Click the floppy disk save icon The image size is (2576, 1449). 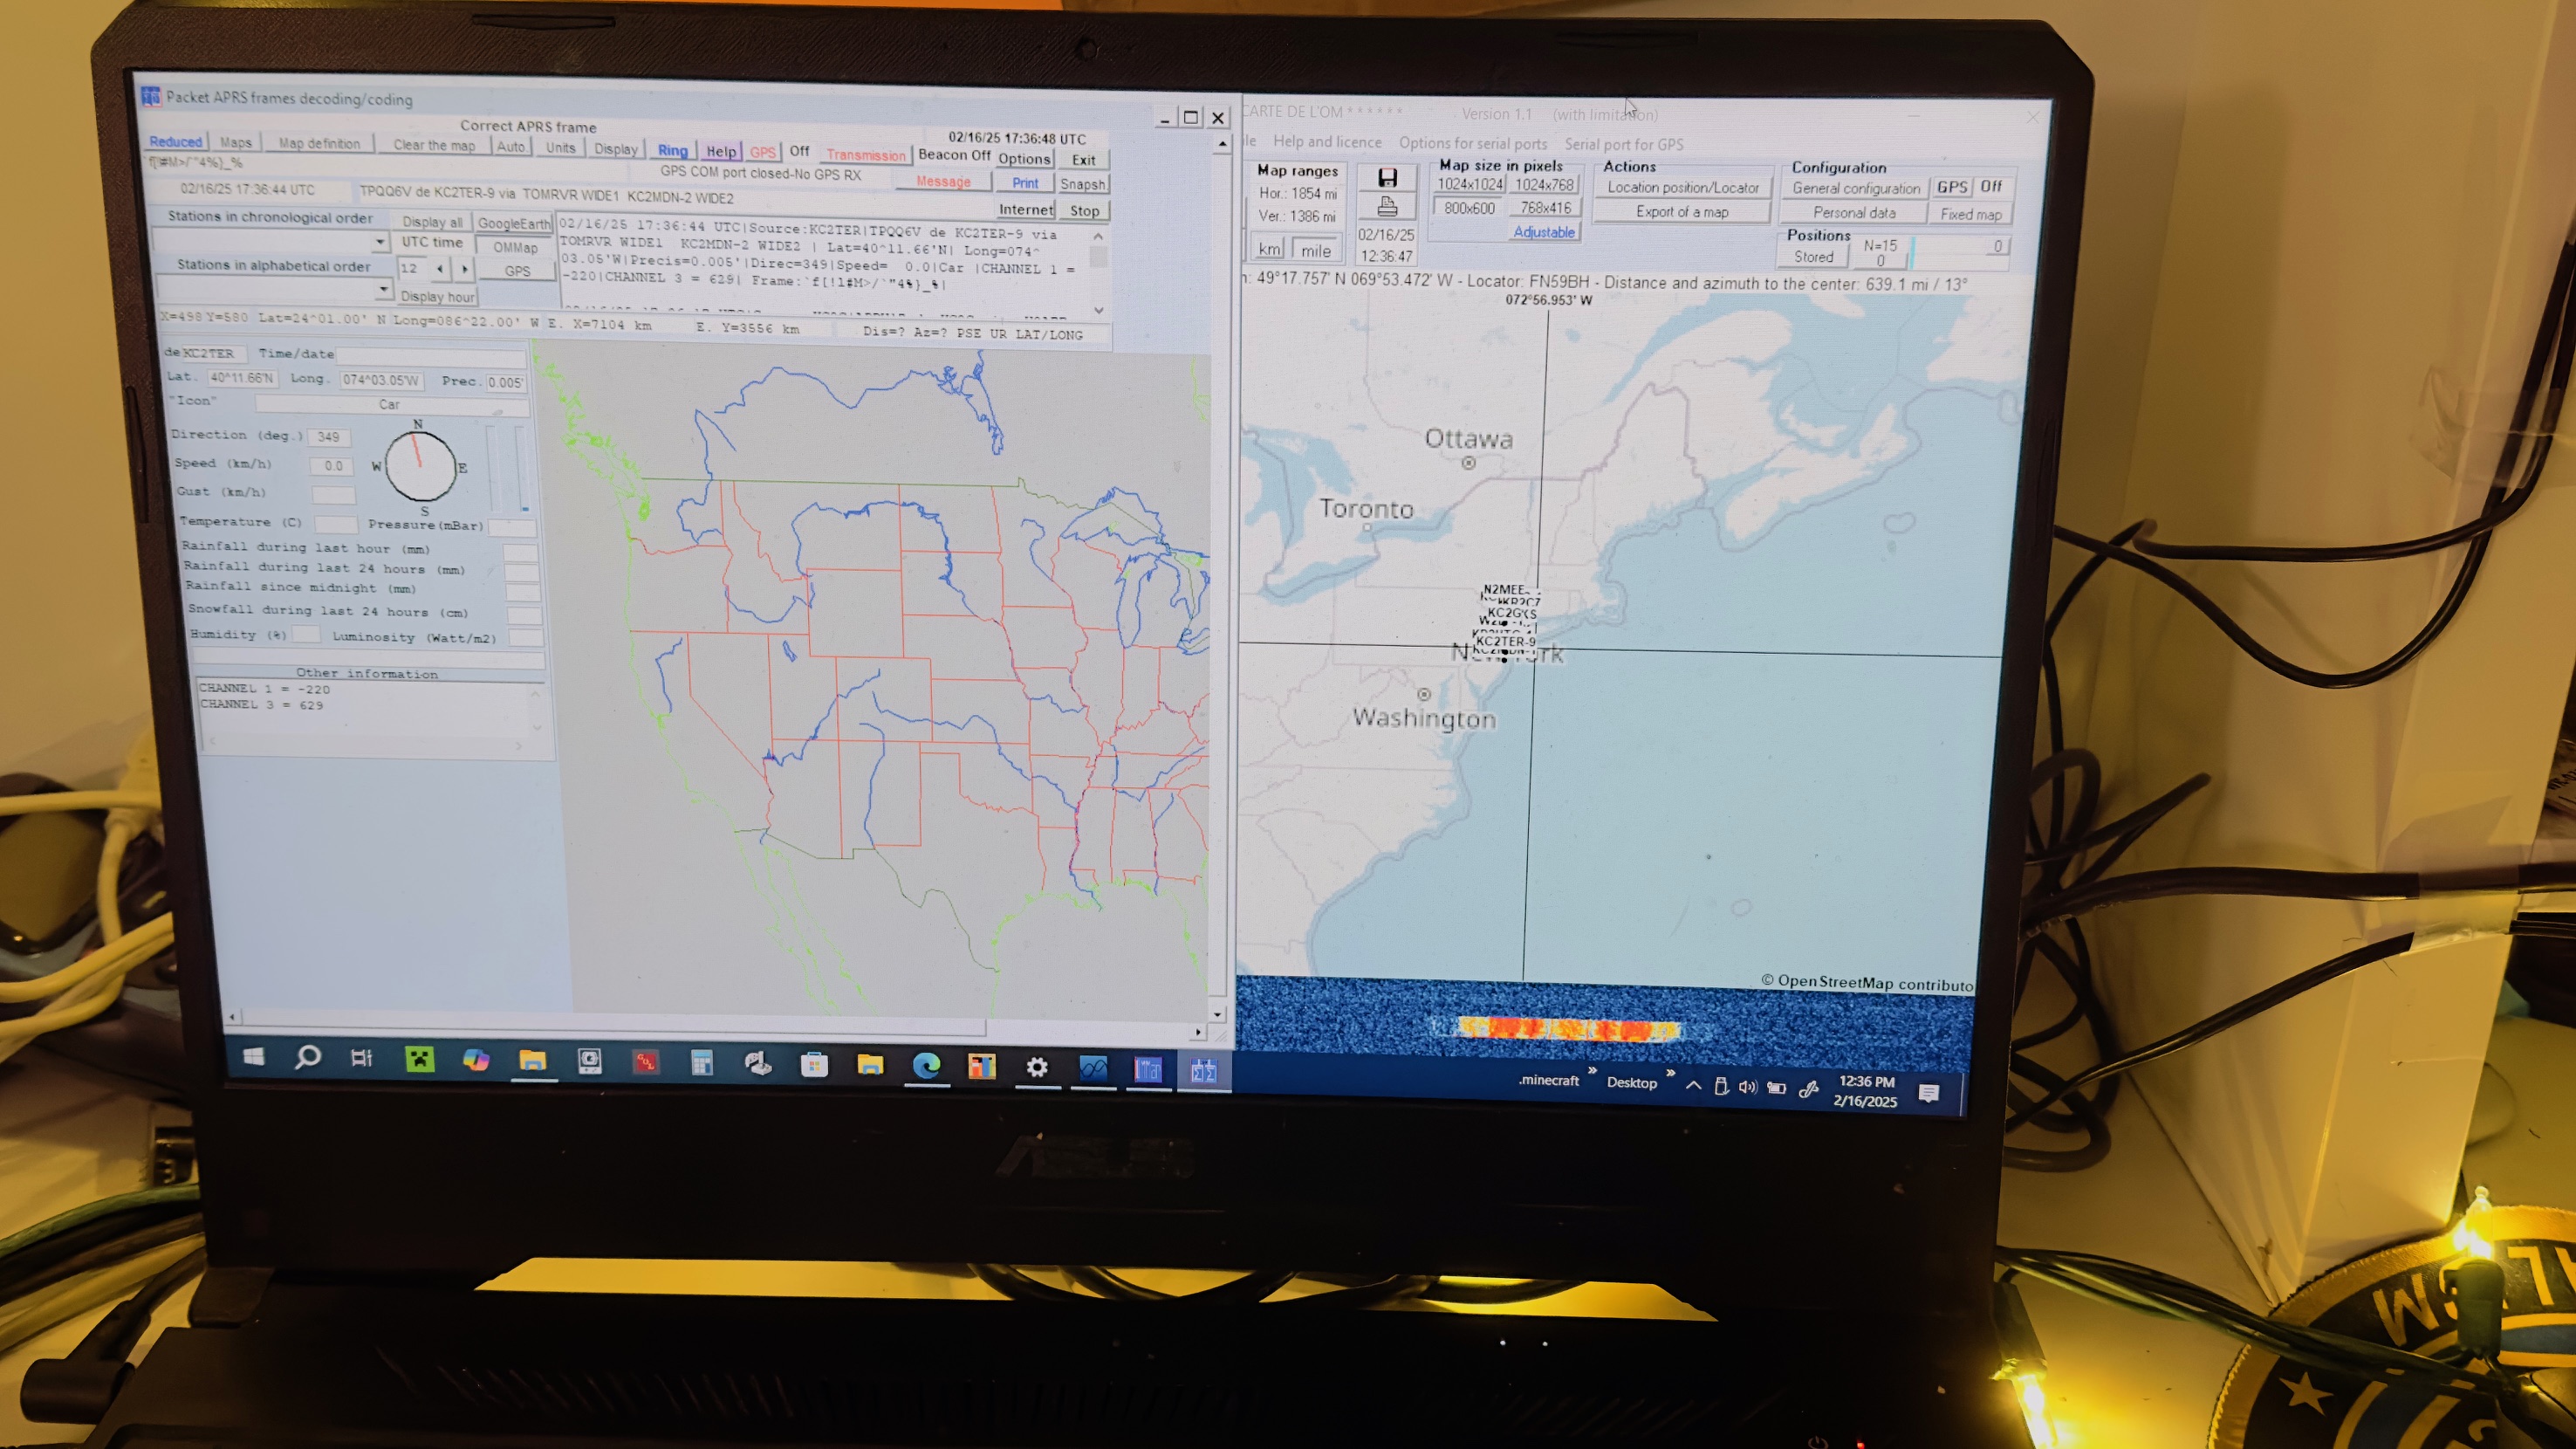coord(1387,178)
